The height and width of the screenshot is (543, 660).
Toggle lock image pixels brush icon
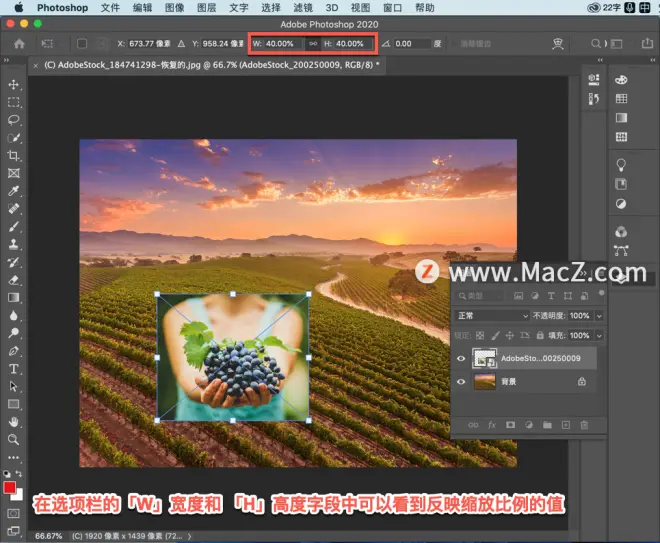[x=495, y=335]
